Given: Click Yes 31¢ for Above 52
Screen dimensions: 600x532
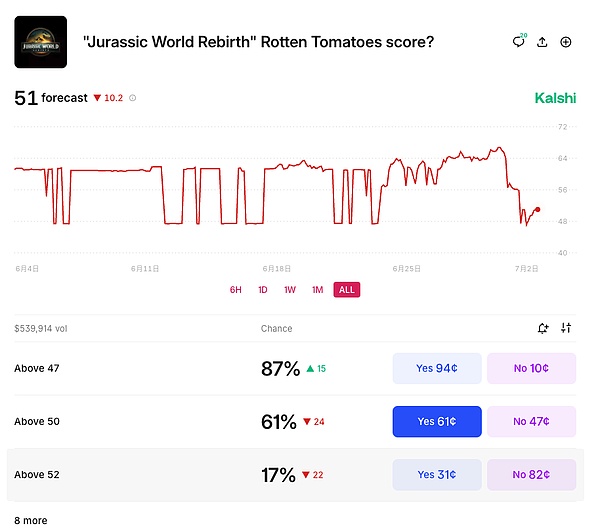Looking at the screenshot, I should (437, 474).
